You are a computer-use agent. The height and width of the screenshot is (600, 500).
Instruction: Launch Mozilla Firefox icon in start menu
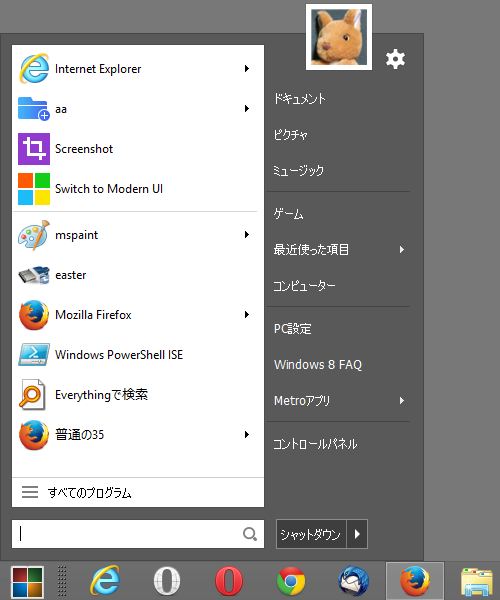34,315
